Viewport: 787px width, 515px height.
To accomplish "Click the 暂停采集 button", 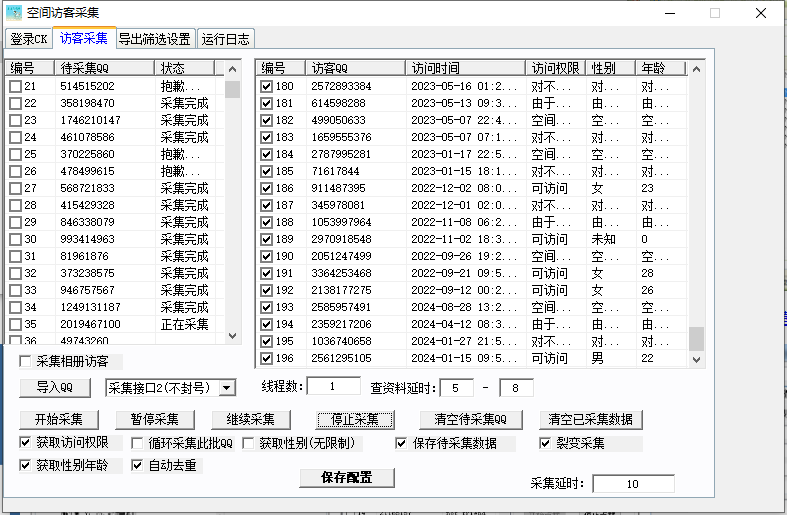I will [x=155, y=420].
